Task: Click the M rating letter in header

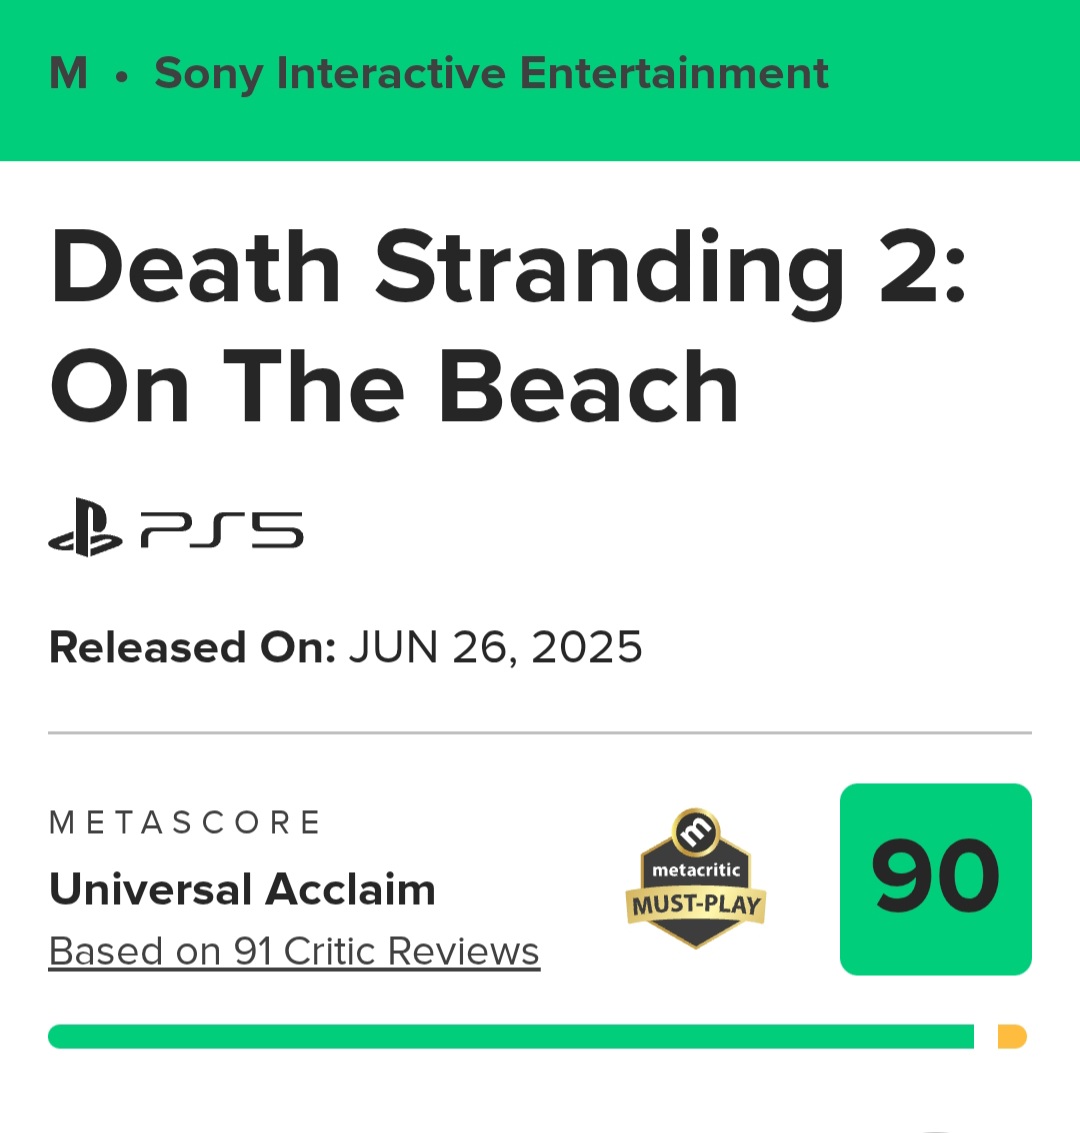Action: (x=68, y=74)
